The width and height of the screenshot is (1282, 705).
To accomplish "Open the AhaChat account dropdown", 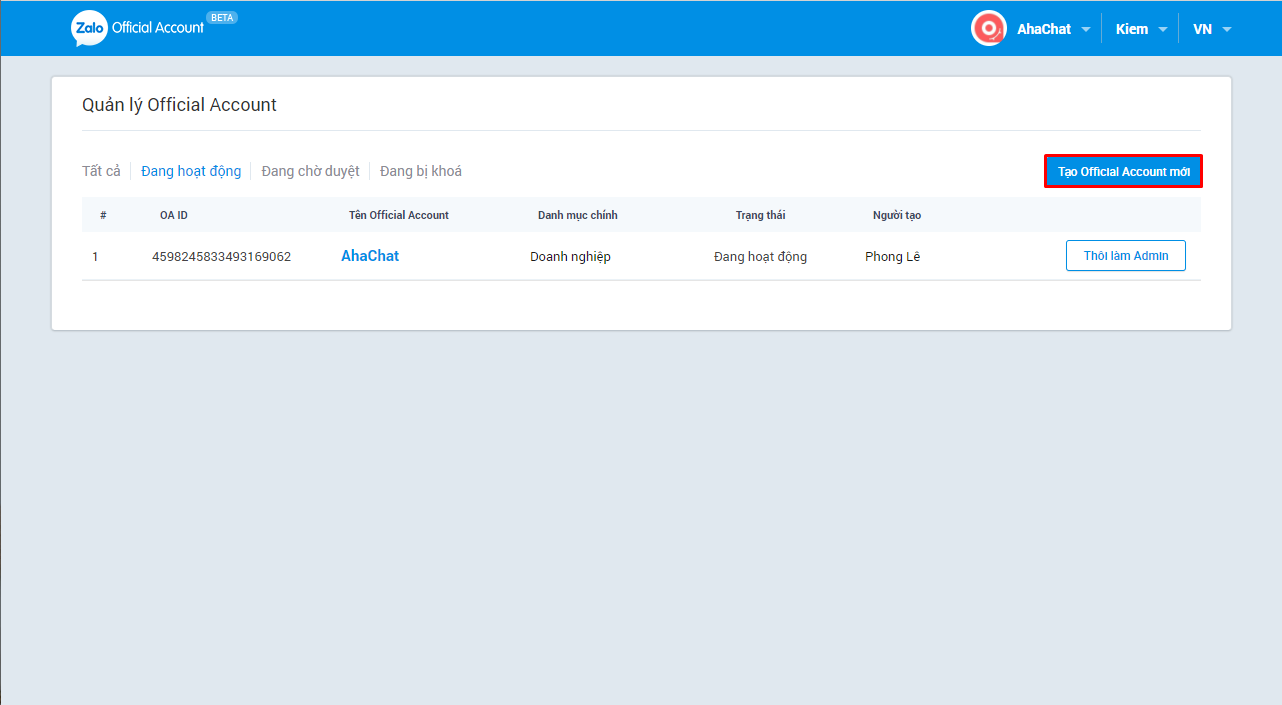I will click(1054, 29).
